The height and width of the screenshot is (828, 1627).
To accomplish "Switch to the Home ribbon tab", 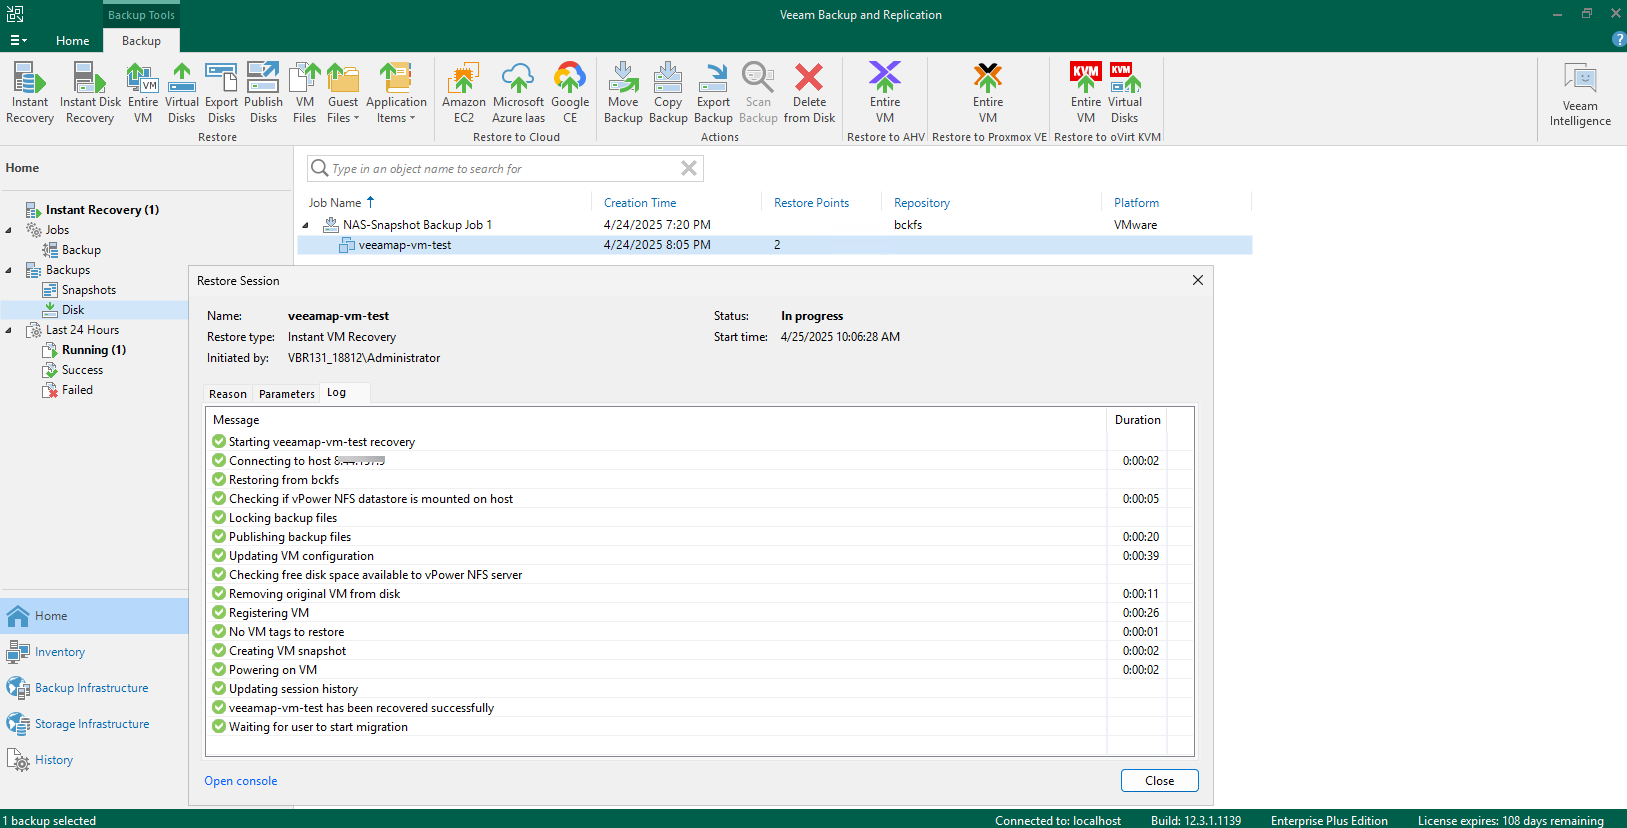I will [x=72, y=41].
